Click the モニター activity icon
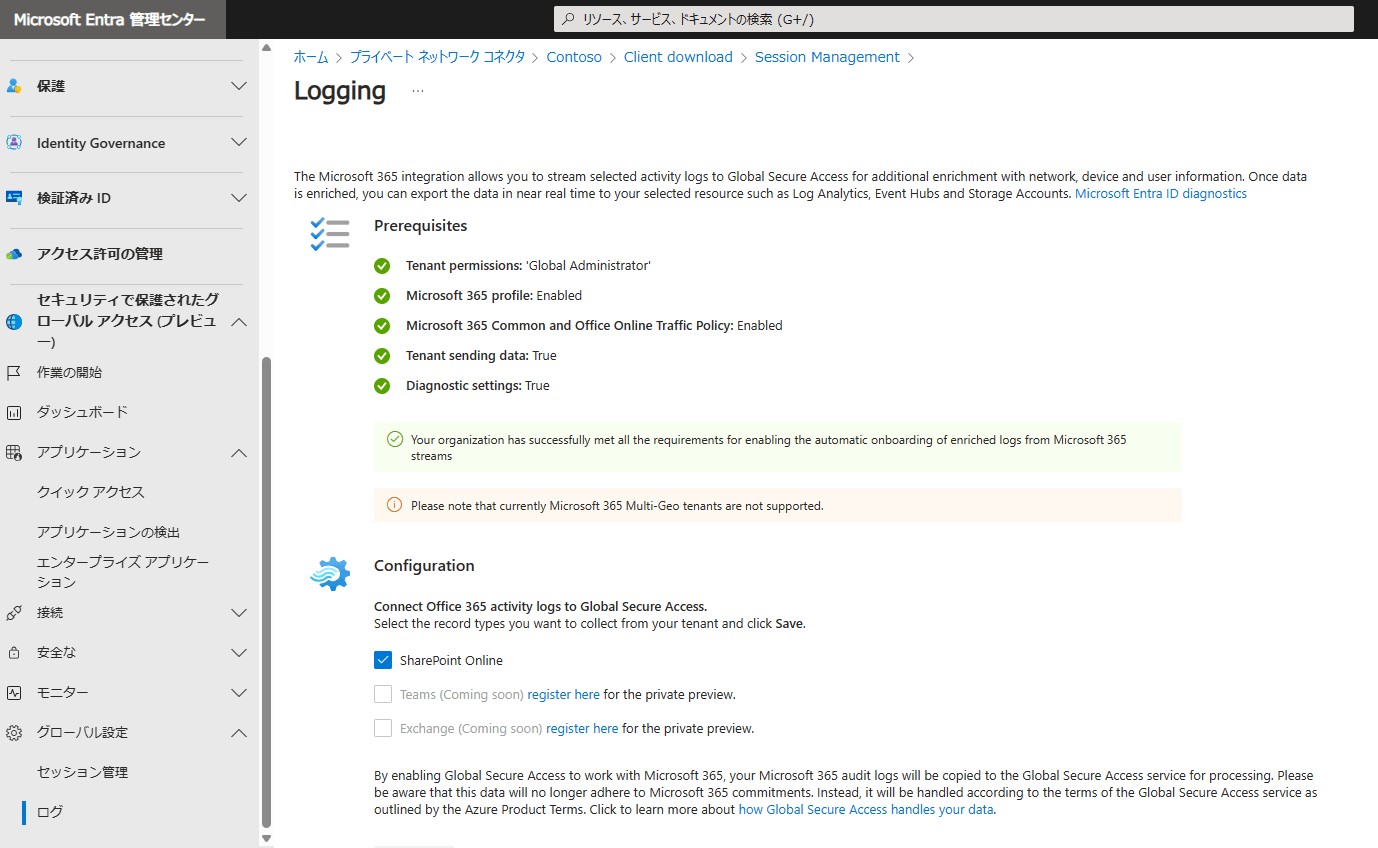1378x848 pixels. (14, 692)
